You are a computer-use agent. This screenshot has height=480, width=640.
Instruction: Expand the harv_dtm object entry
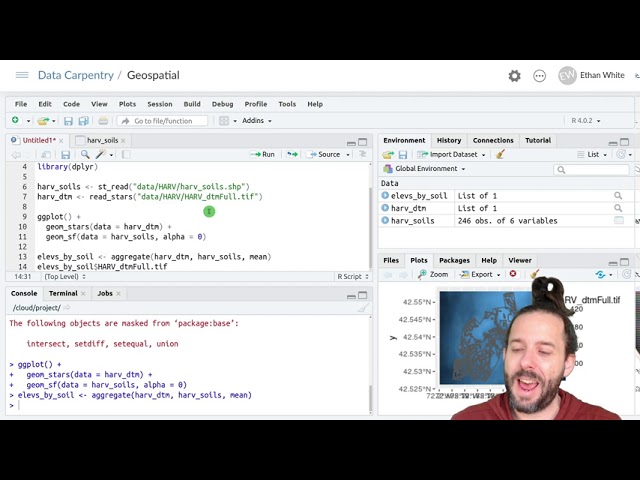(x=385, y=208)
